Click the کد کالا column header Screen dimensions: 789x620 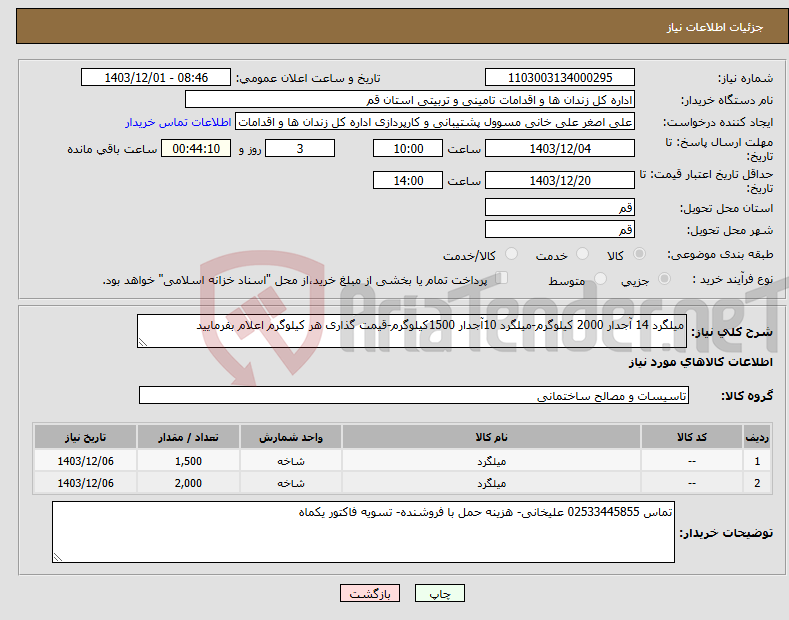692,437
